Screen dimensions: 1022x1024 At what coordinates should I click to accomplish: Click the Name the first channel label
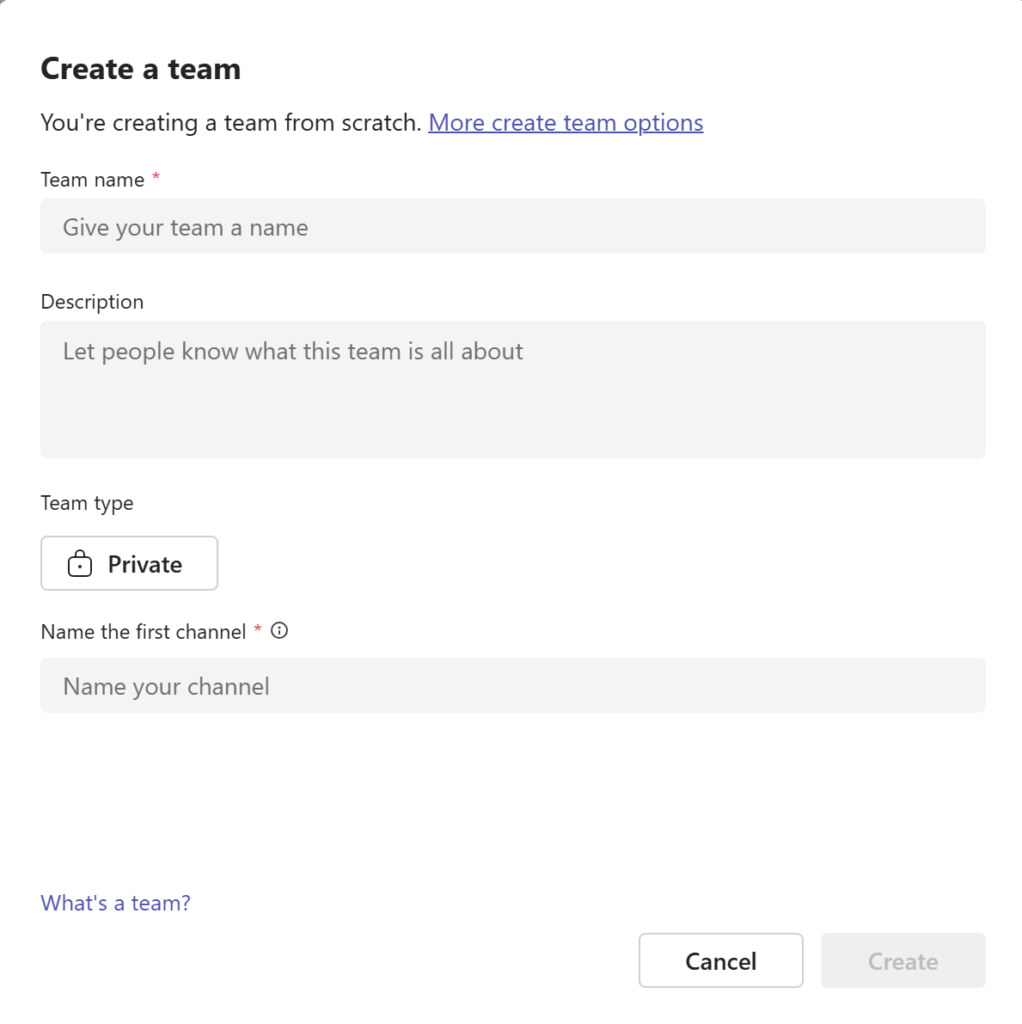coord(143,632)
